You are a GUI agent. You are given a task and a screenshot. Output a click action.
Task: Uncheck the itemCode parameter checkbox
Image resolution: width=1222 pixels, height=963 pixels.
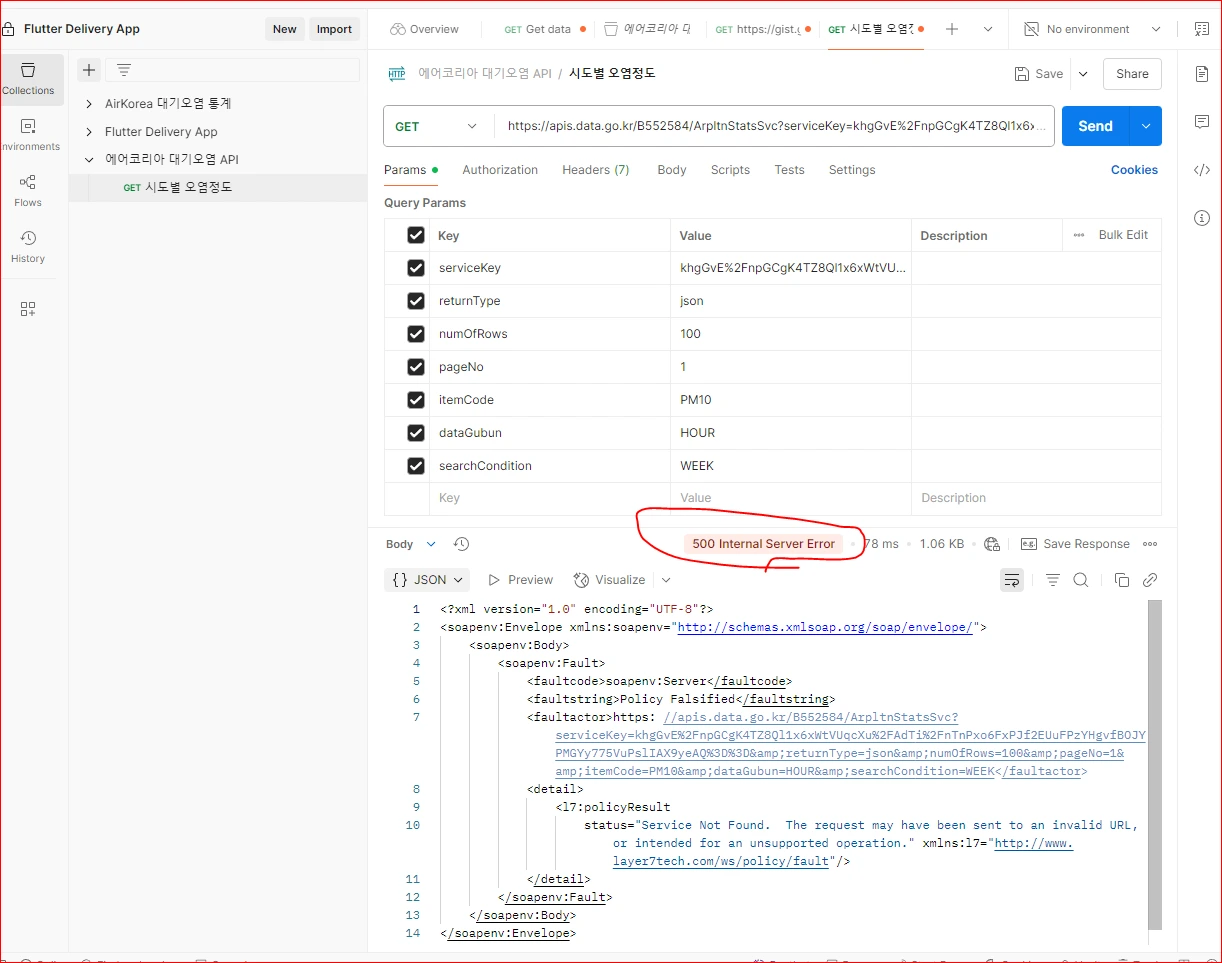(416, 400)
